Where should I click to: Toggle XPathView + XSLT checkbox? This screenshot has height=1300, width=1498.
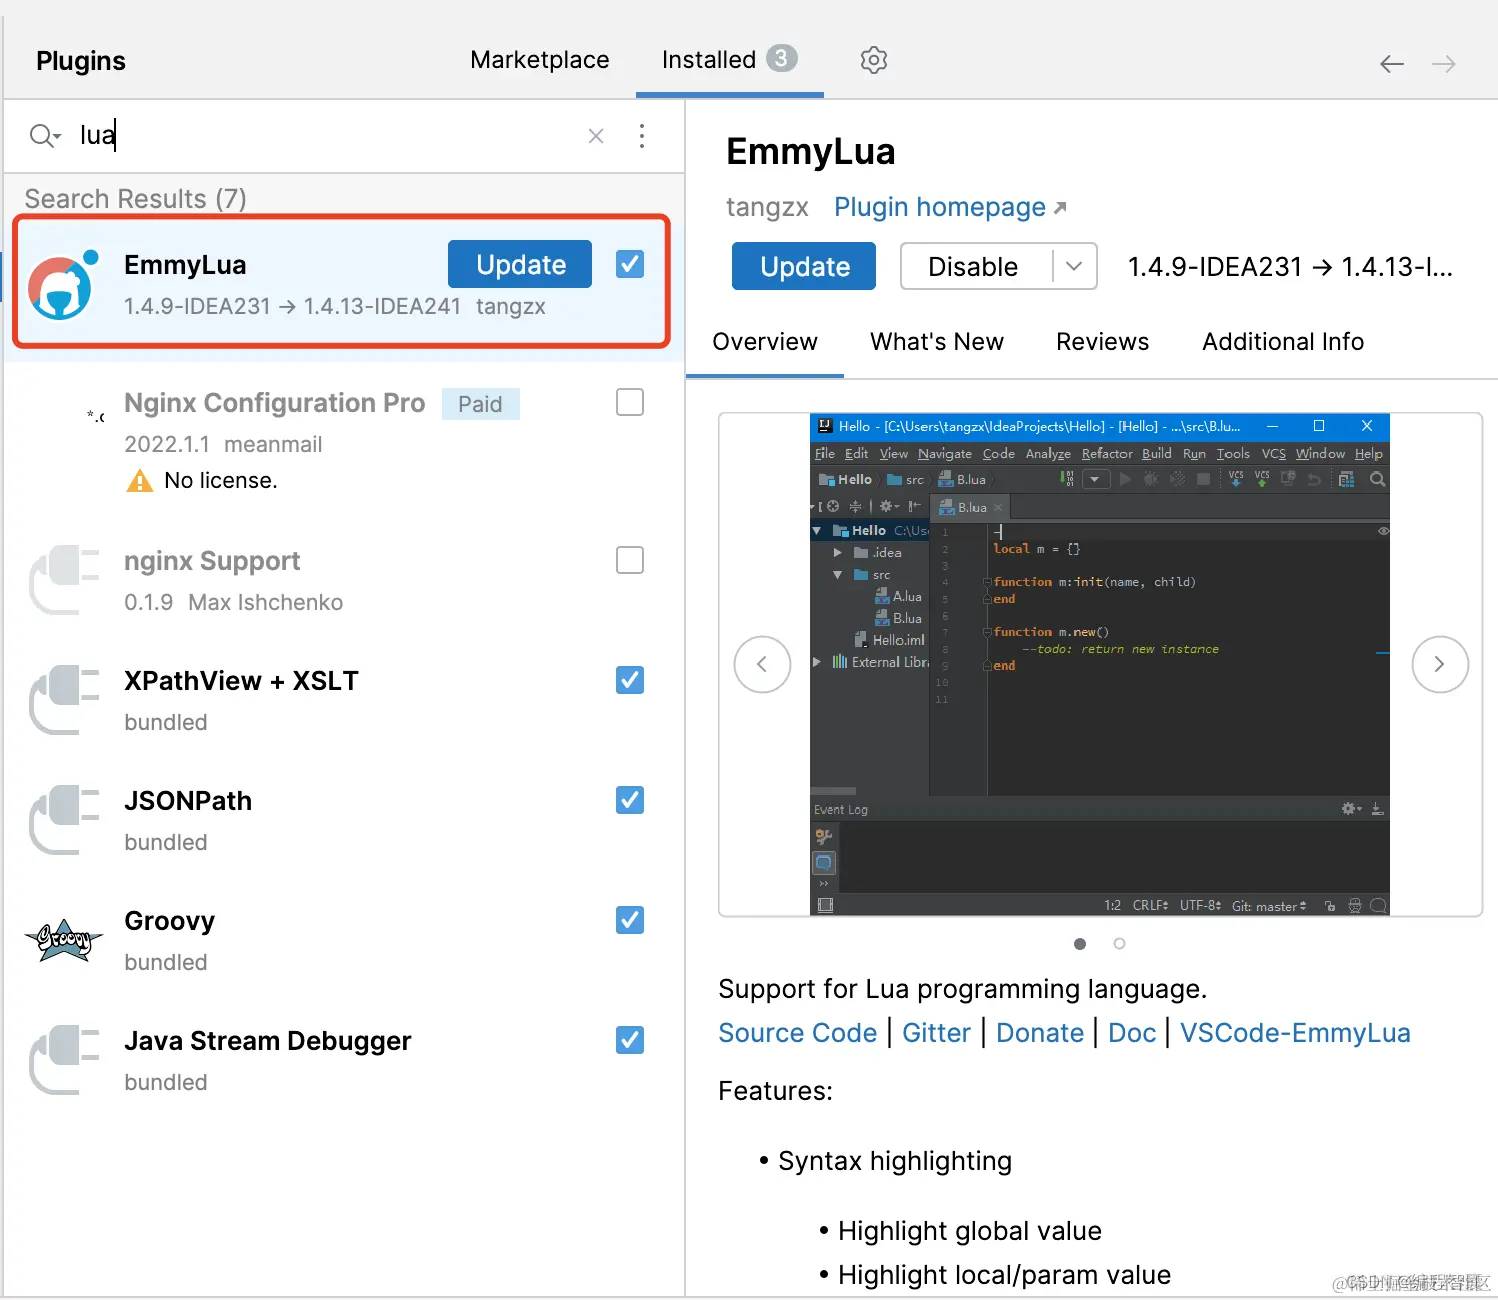630,680
